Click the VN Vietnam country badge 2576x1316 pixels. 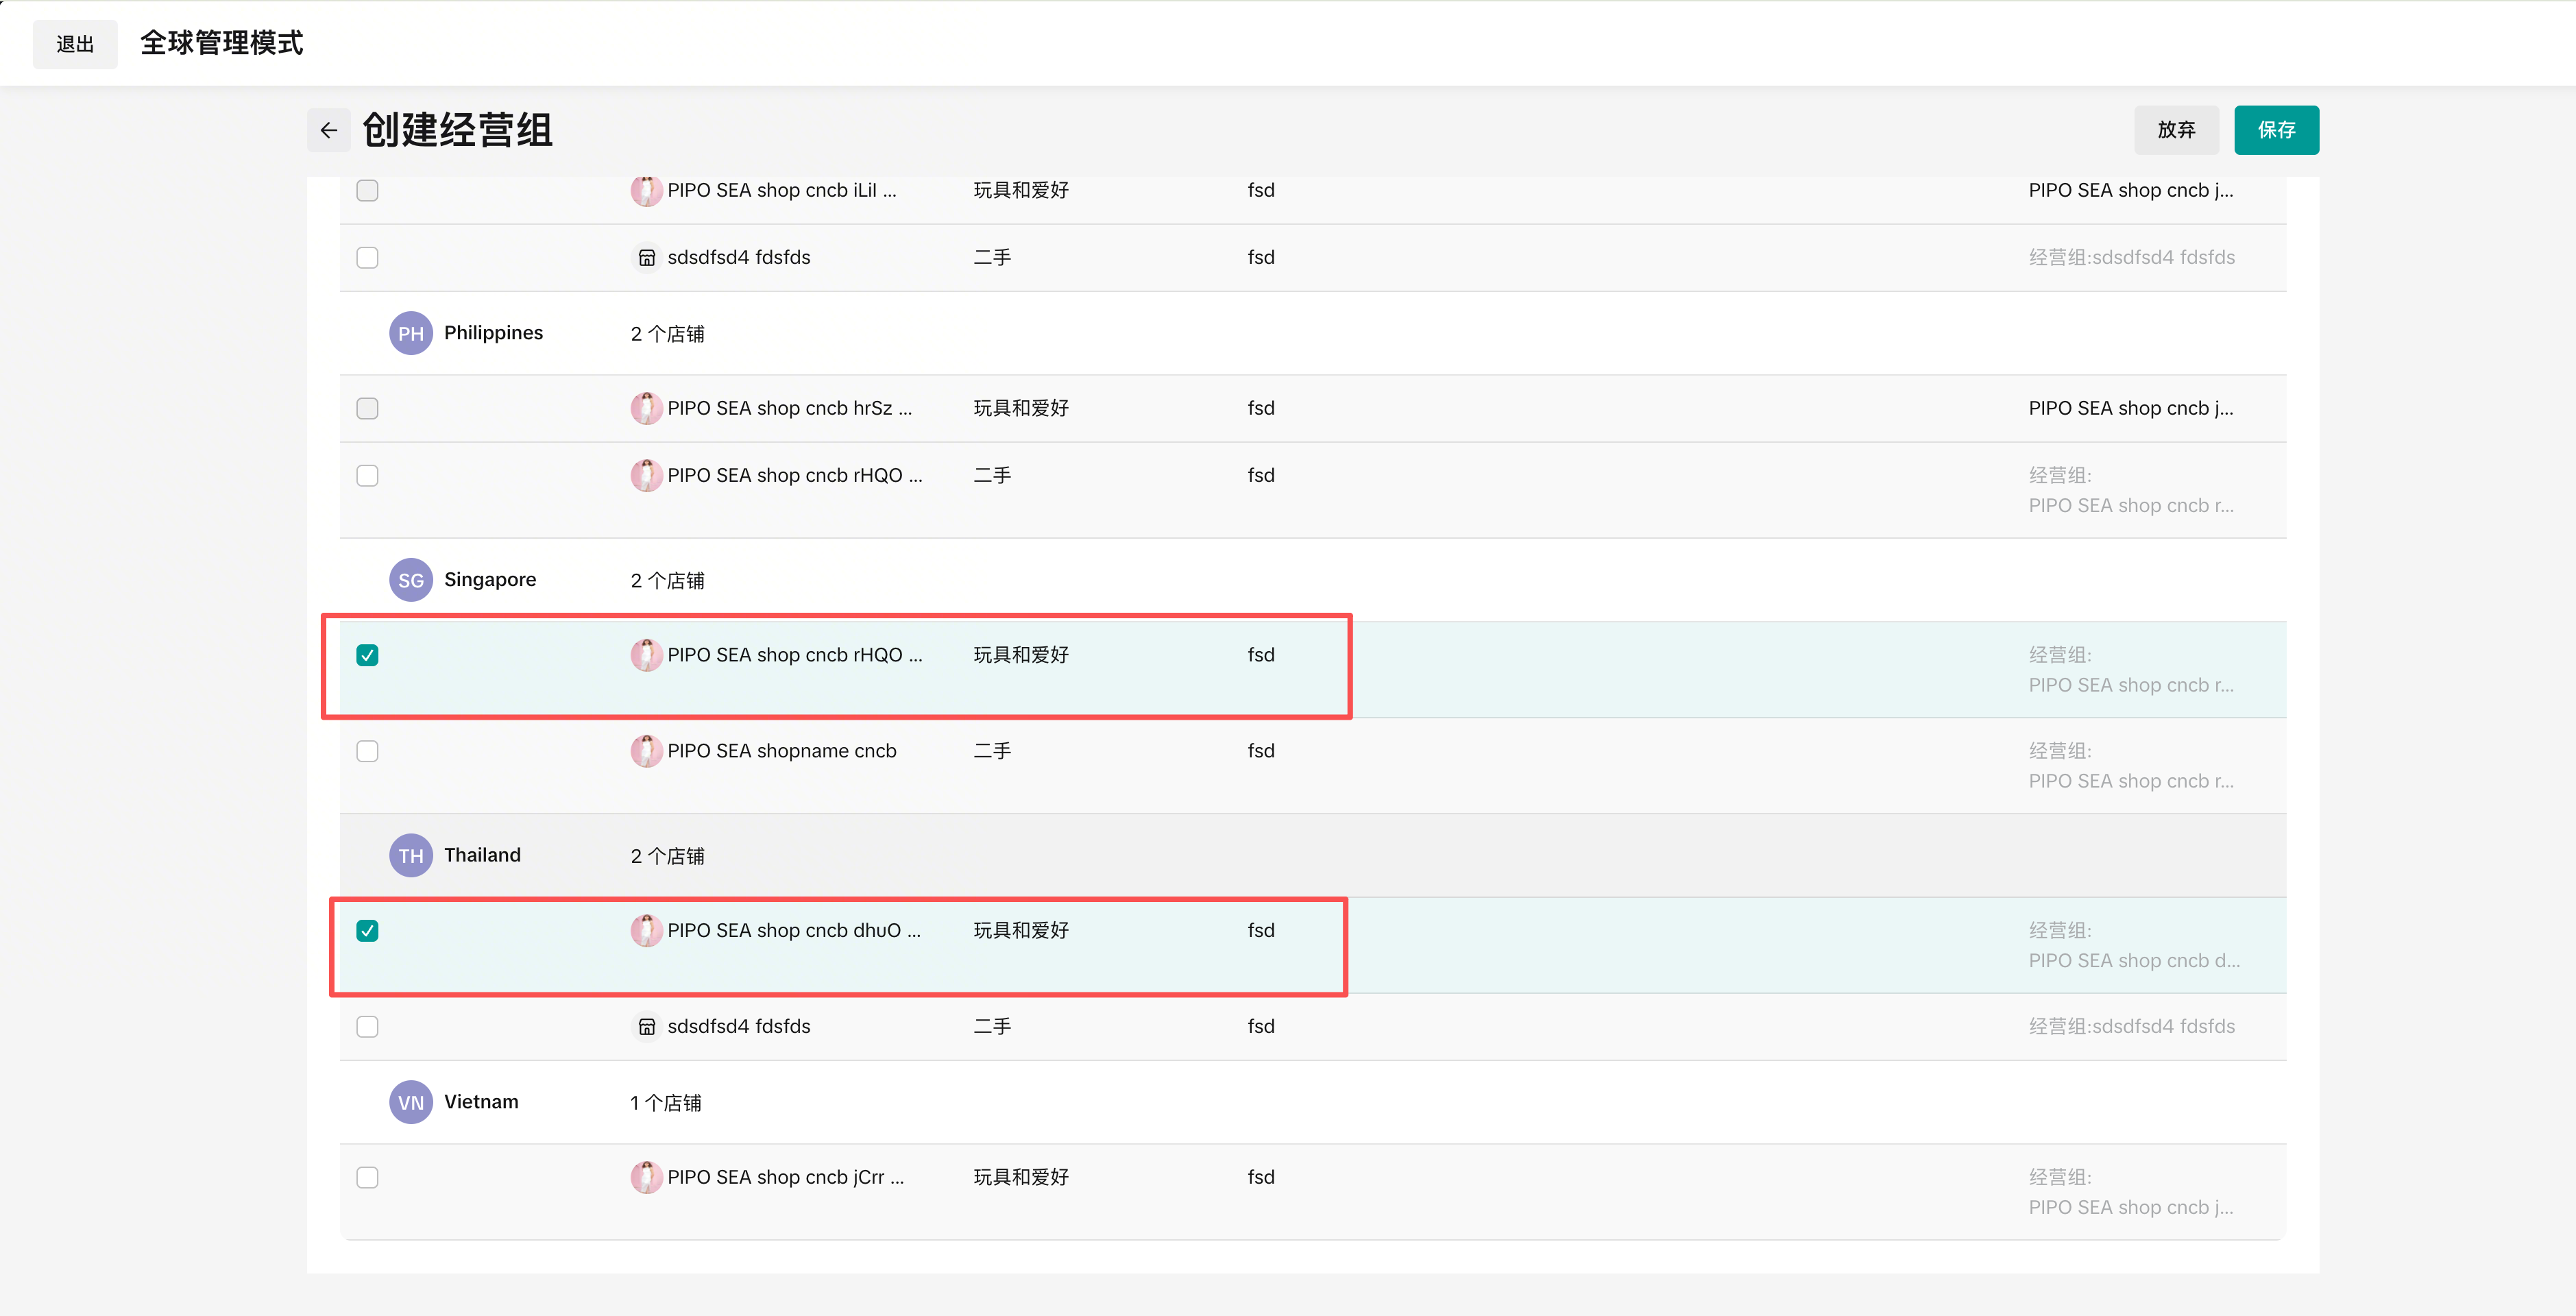click(410, 1102)
